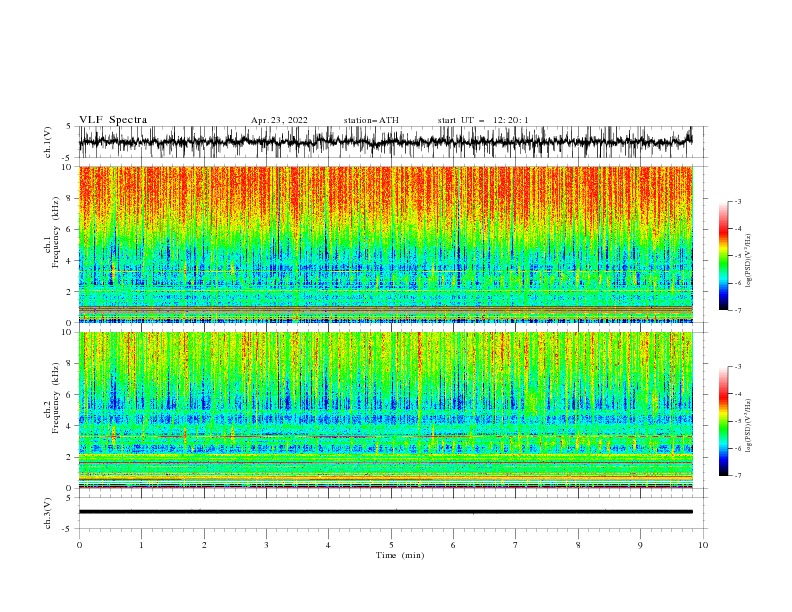Click the "ch.3(V)" waveform axis label
The height and width of the screenshot is (612, 792).
[x=48, y=513]
